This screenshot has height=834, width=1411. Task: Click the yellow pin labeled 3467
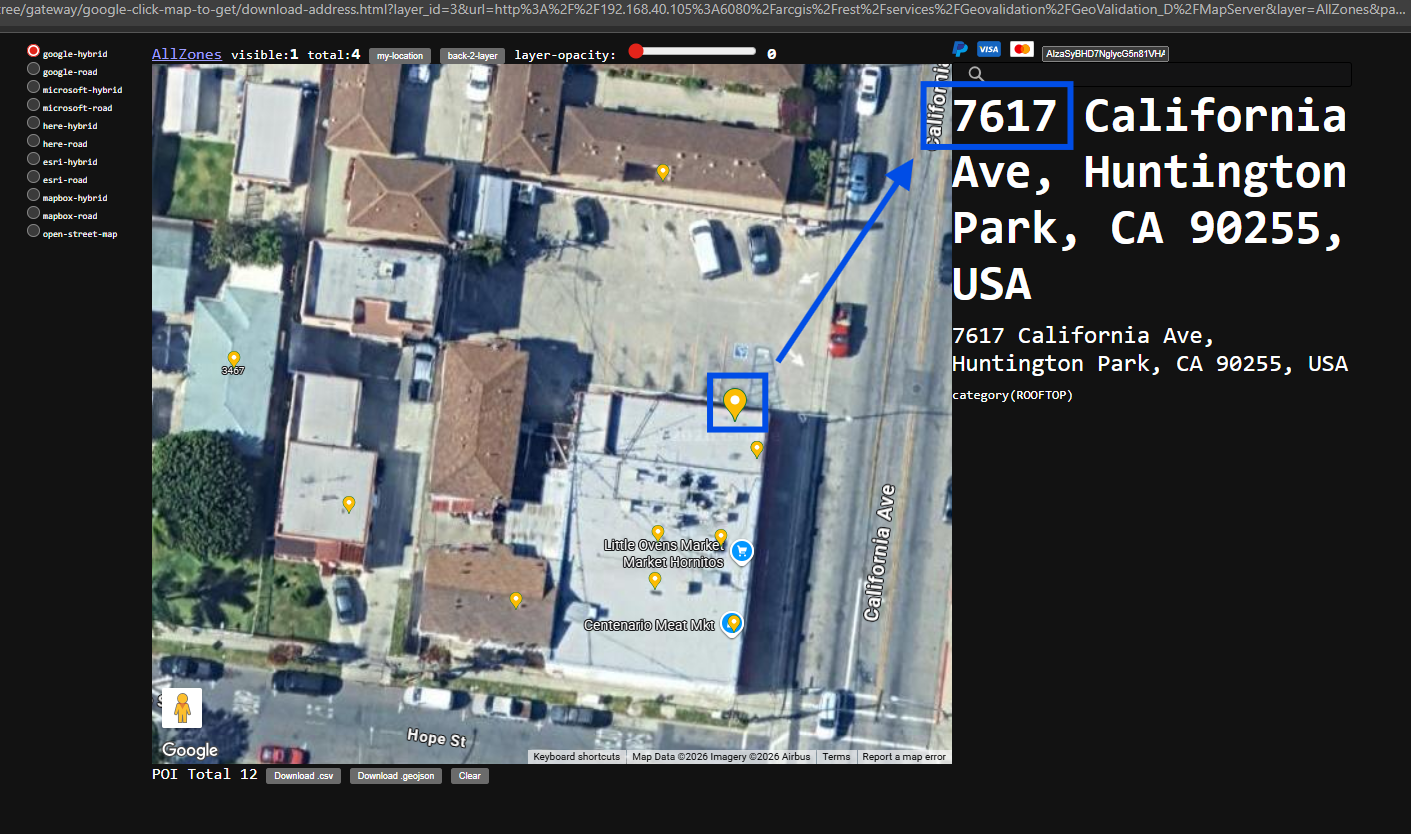click(234, 359)
